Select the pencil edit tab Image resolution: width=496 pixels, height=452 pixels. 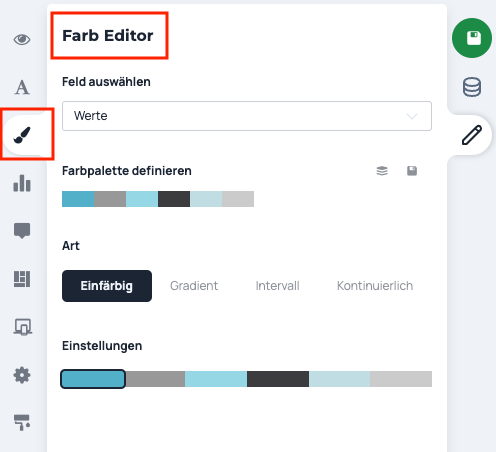[x=472, y=135]
